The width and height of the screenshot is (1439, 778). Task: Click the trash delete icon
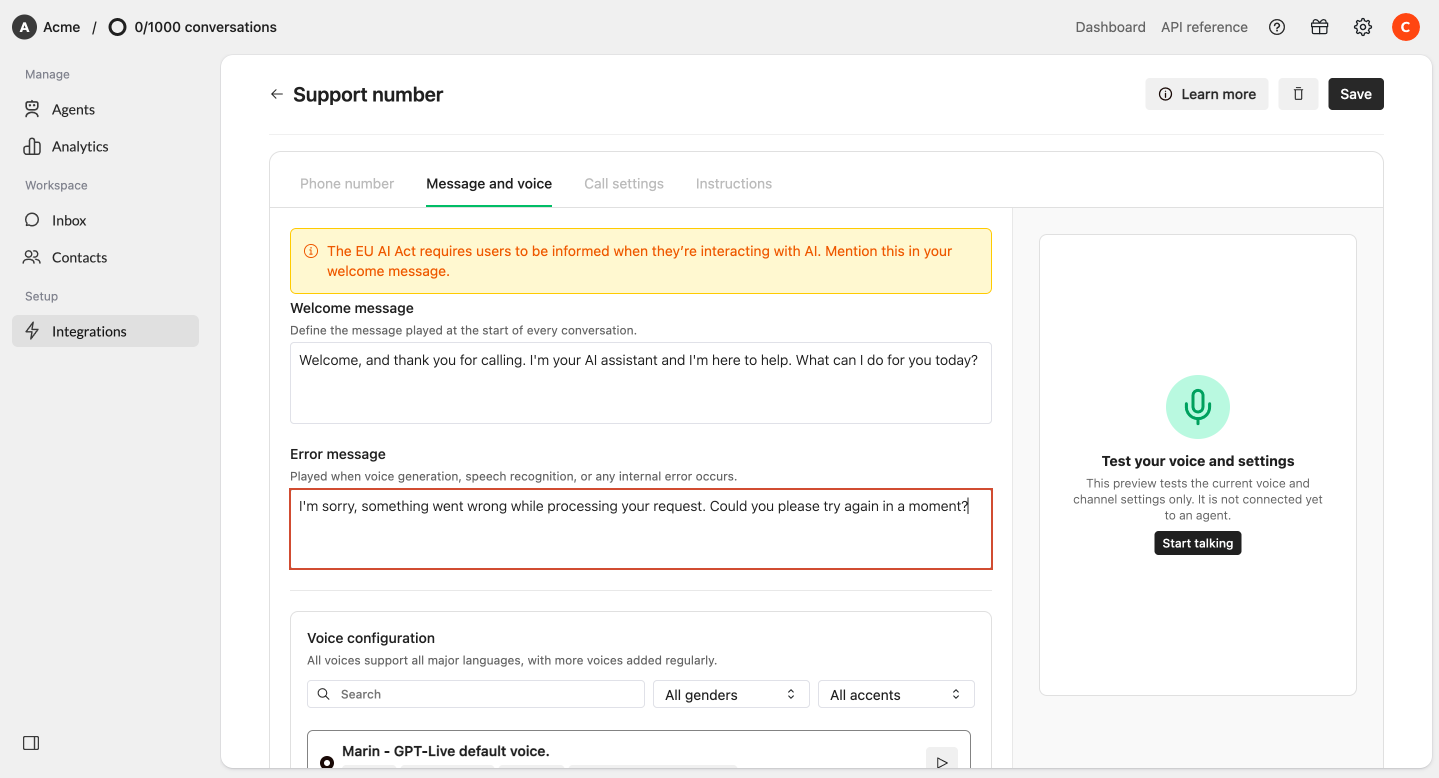pyautogui.click(x=1298, y=94)
